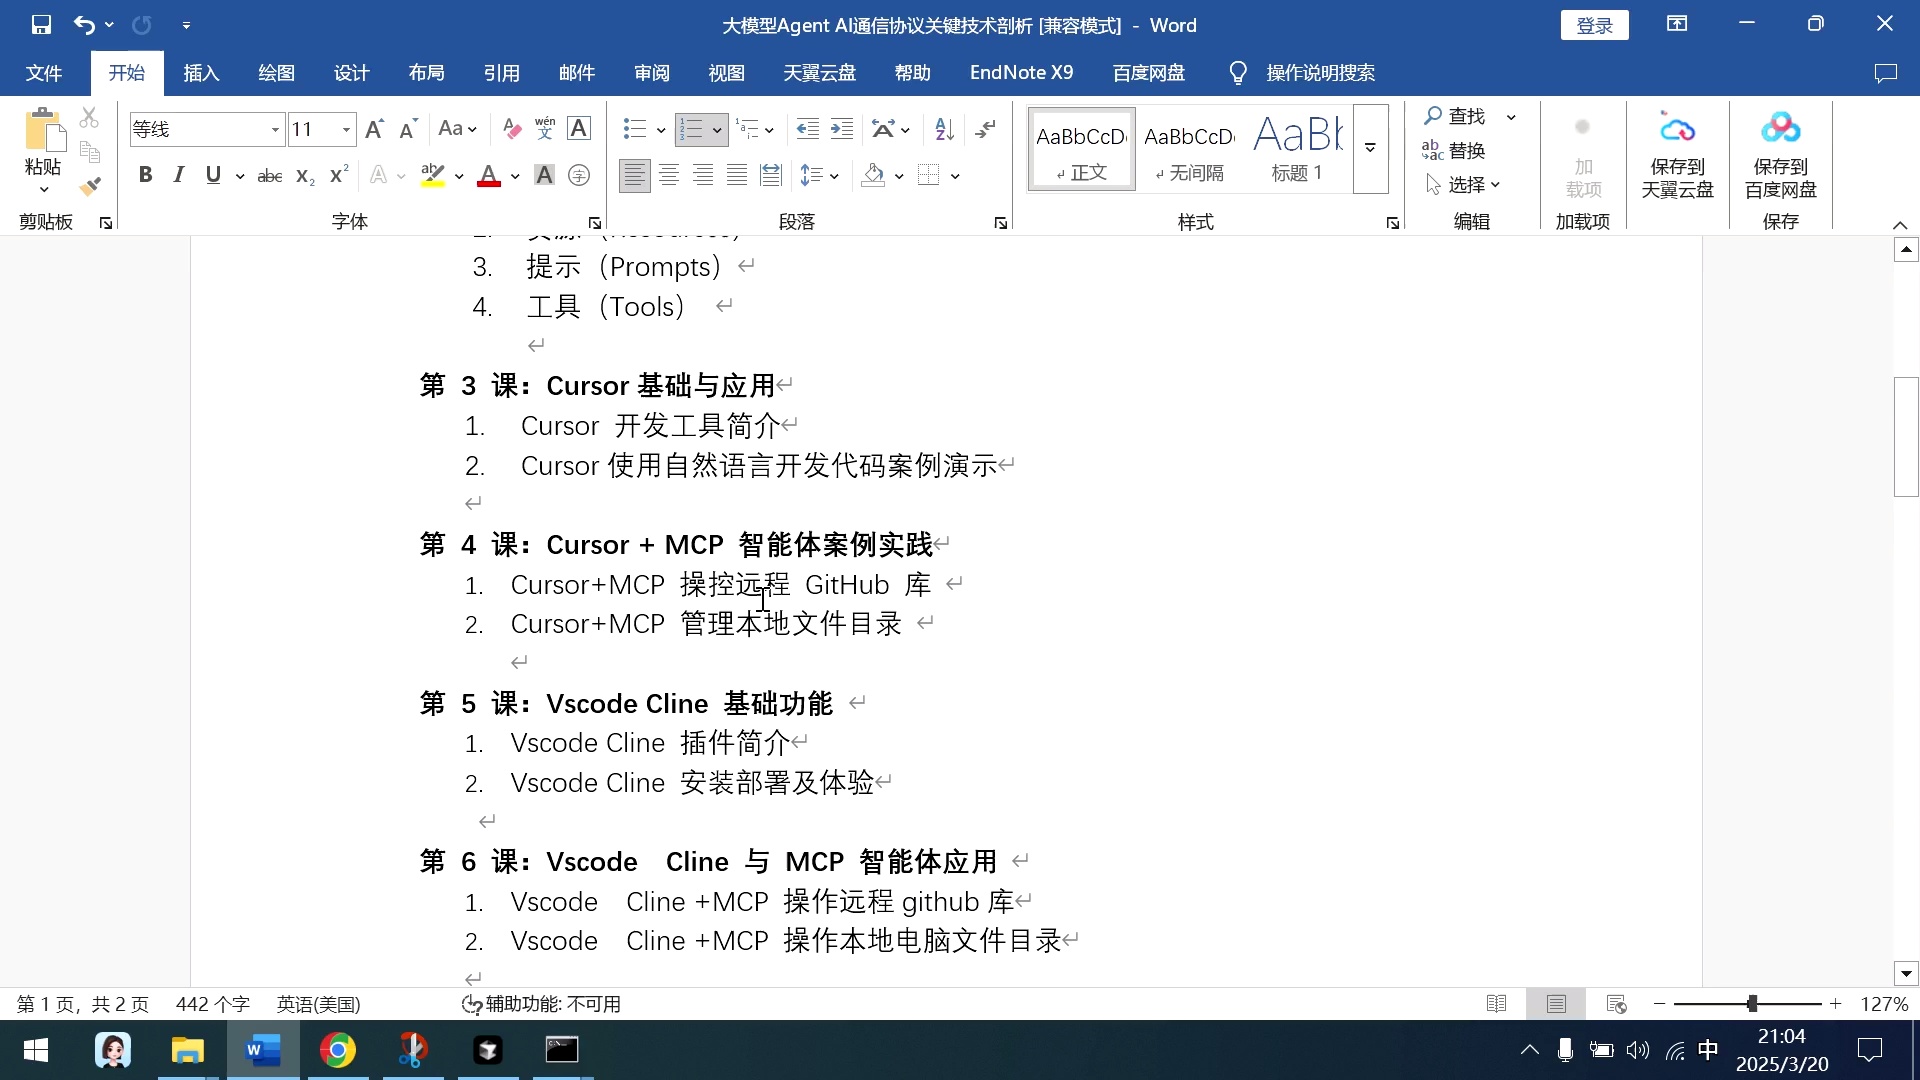Image resolution: width=1920 pixels, height=1080 pixels.
Task: Click the zoom slider at bottom right
Action: click(x=1751, y=1004)
